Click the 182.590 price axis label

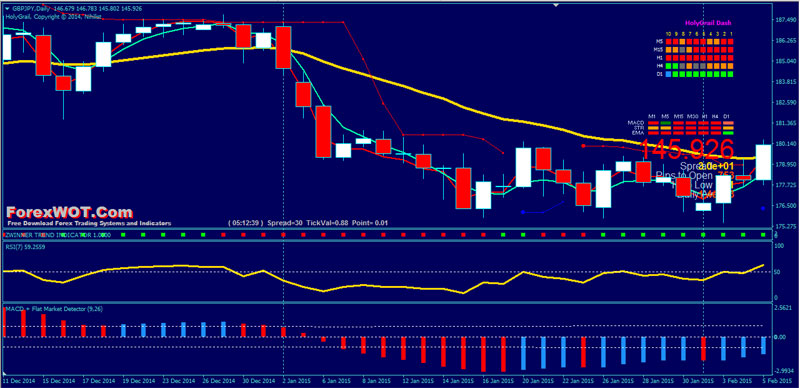pos(786,102)
